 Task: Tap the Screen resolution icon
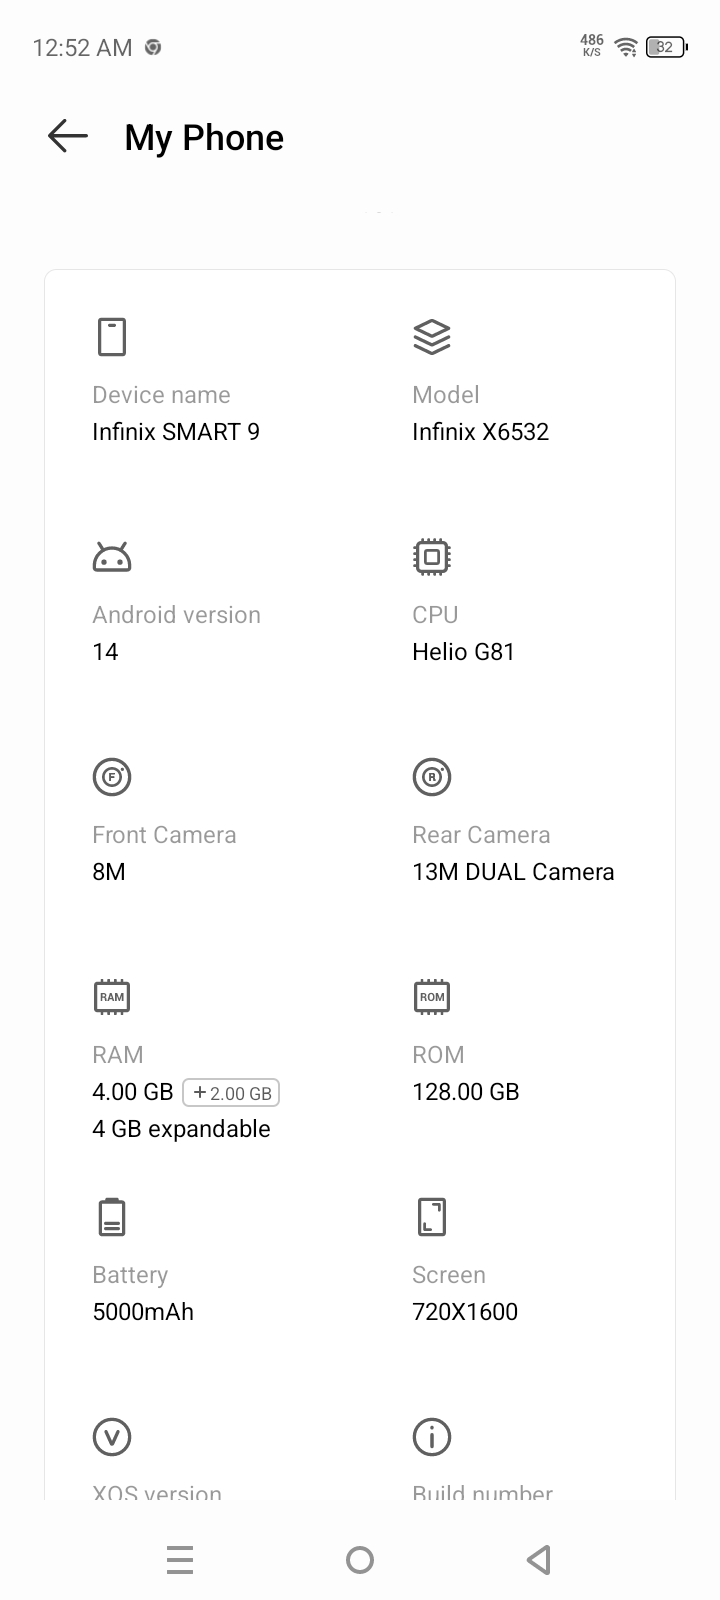click(432, 1217)
